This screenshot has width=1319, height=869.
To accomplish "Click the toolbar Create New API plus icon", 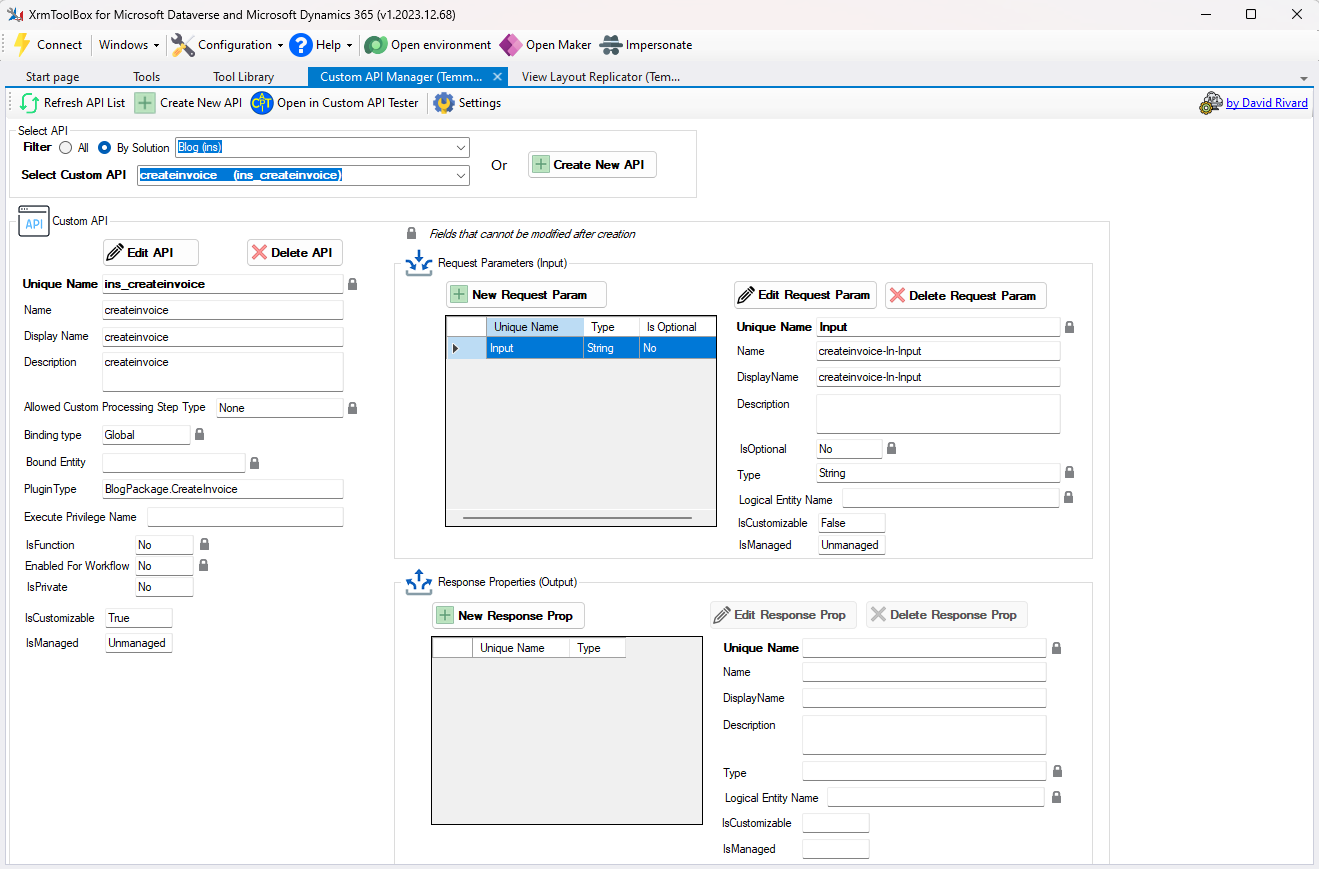I will [x=145, y=103].
